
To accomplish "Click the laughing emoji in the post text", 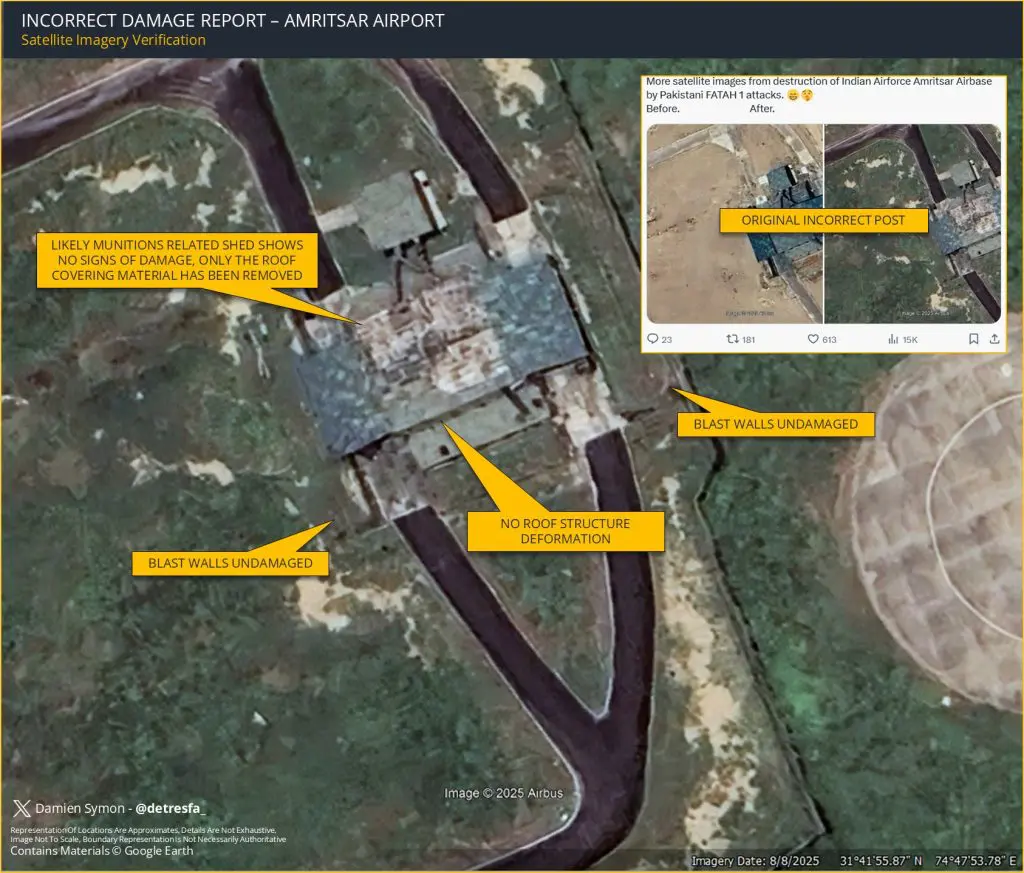I will pos(792,94).
